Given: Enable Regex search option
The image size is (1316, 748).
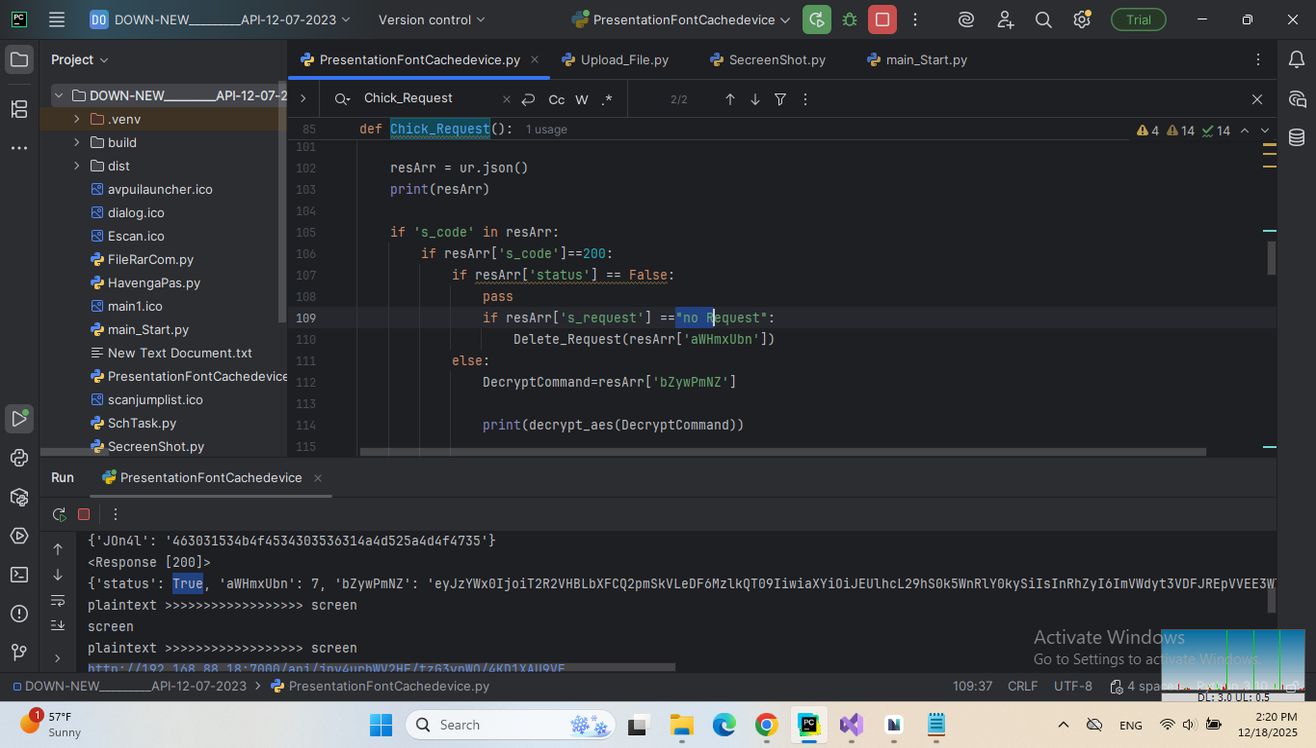Looking at the screenshot, I should [x=606, y=100].
